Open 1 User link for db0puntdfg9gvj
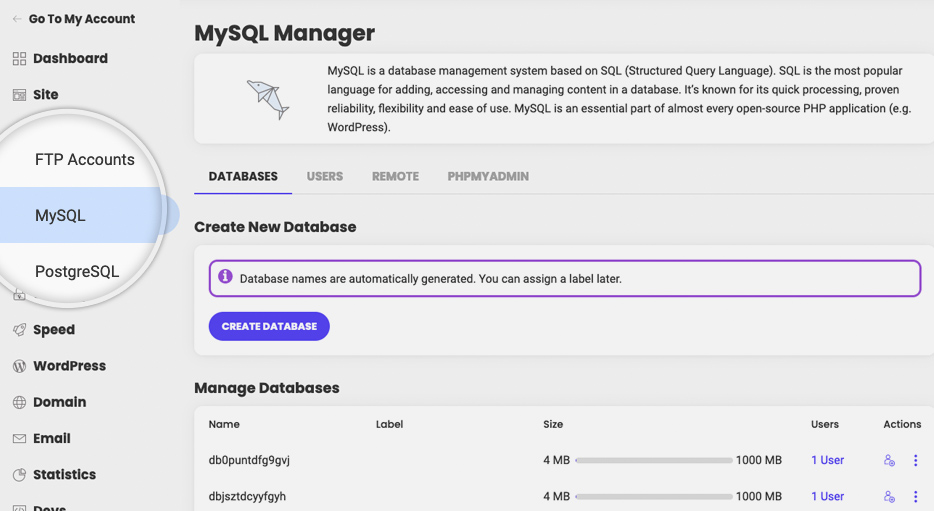This screenshot has height=511, width=934. click(x=827, y=460)
